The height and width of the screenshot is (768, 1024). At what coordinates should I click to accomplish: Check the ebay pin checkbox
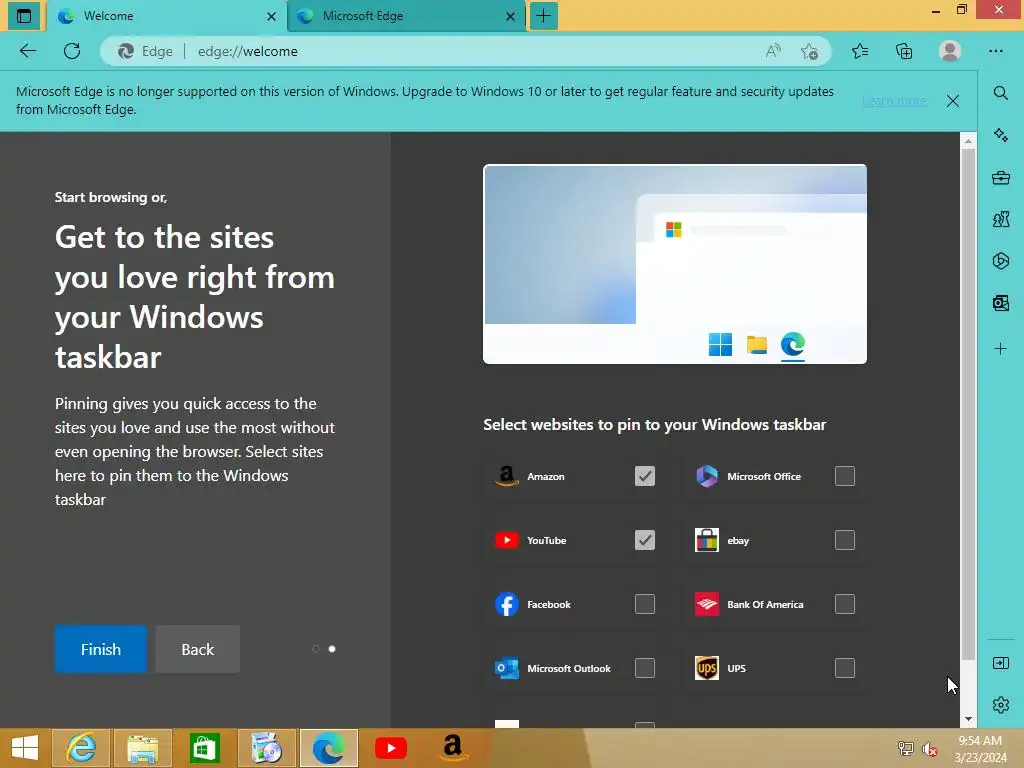(x=844, y=540)
